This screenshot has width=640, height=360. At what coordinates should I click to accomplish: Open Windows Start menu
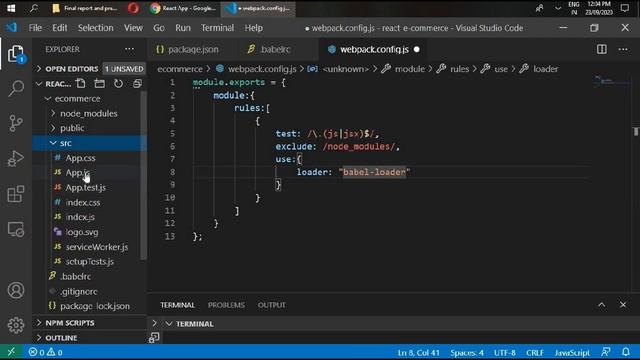click(x=11, y=8)
